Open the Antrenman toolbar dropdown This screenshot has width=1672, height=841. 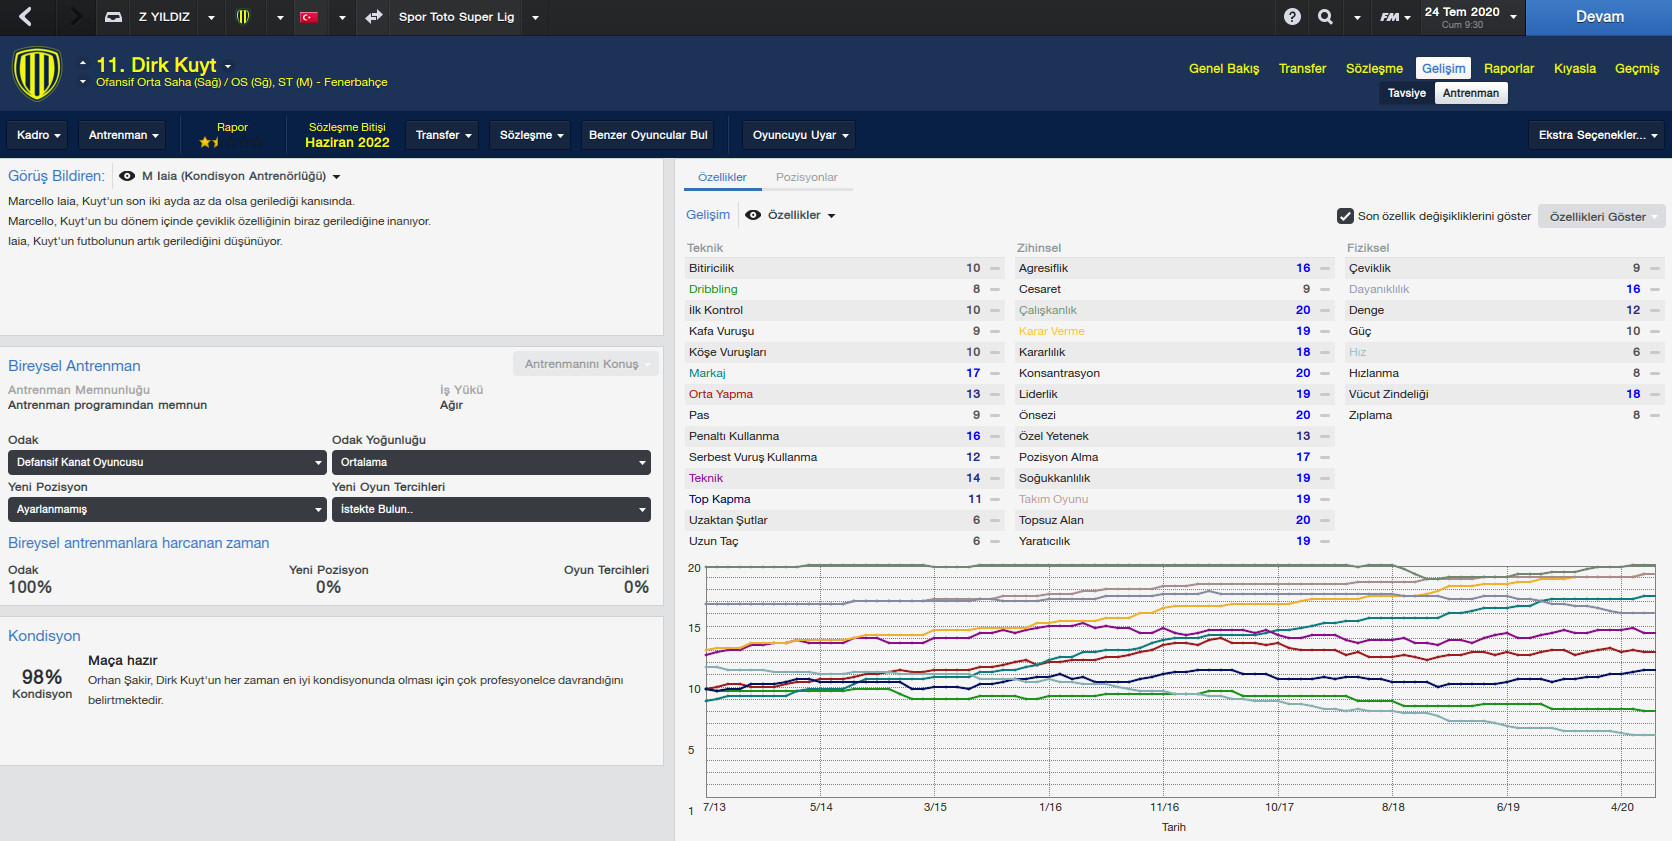(123, 135)
